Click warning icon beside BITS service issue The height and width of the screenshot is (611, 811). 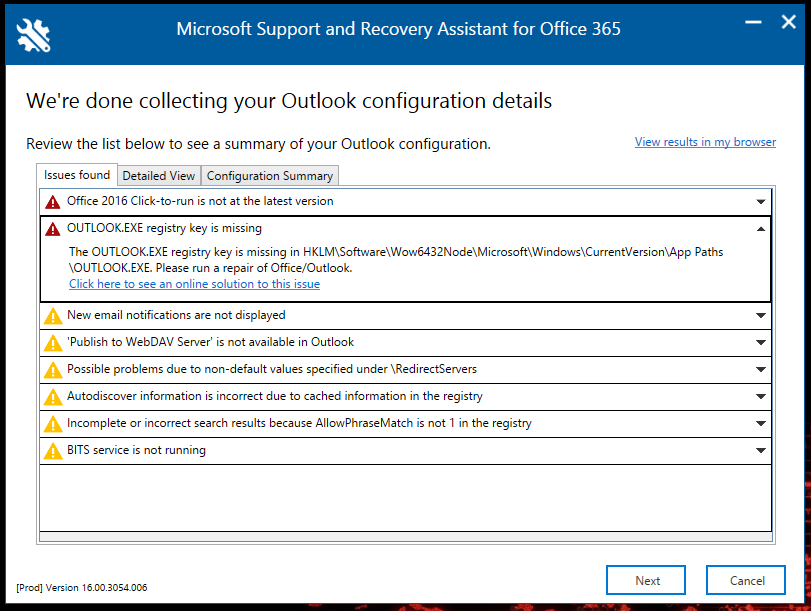click(53, 451)
